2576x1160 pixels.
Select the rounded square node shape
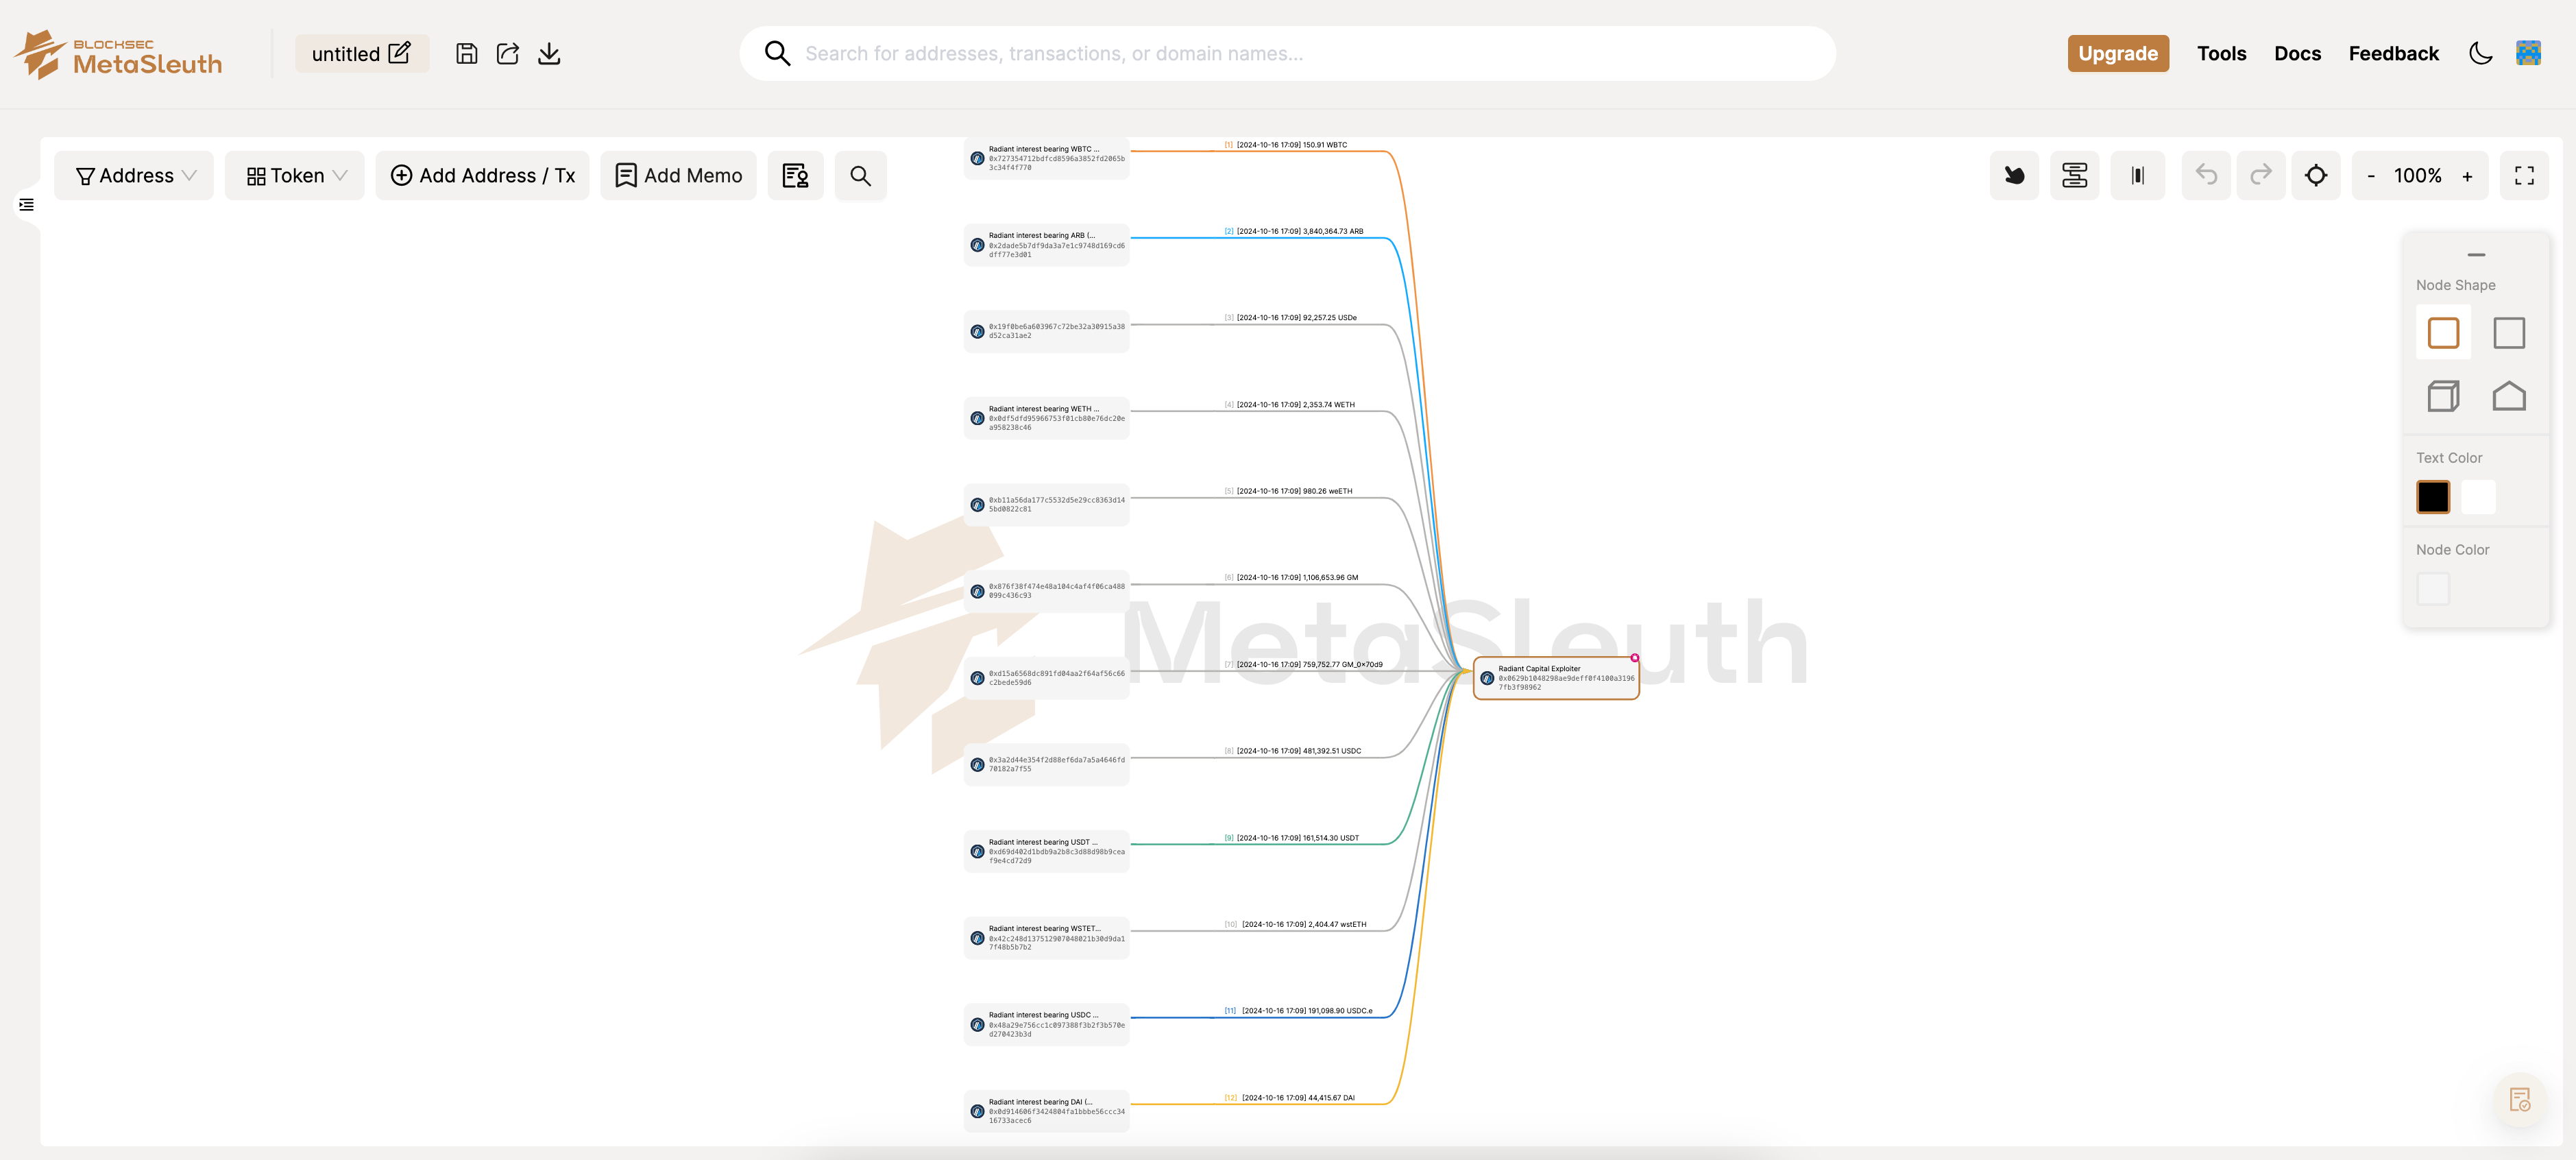click(x=2443, y=333)
